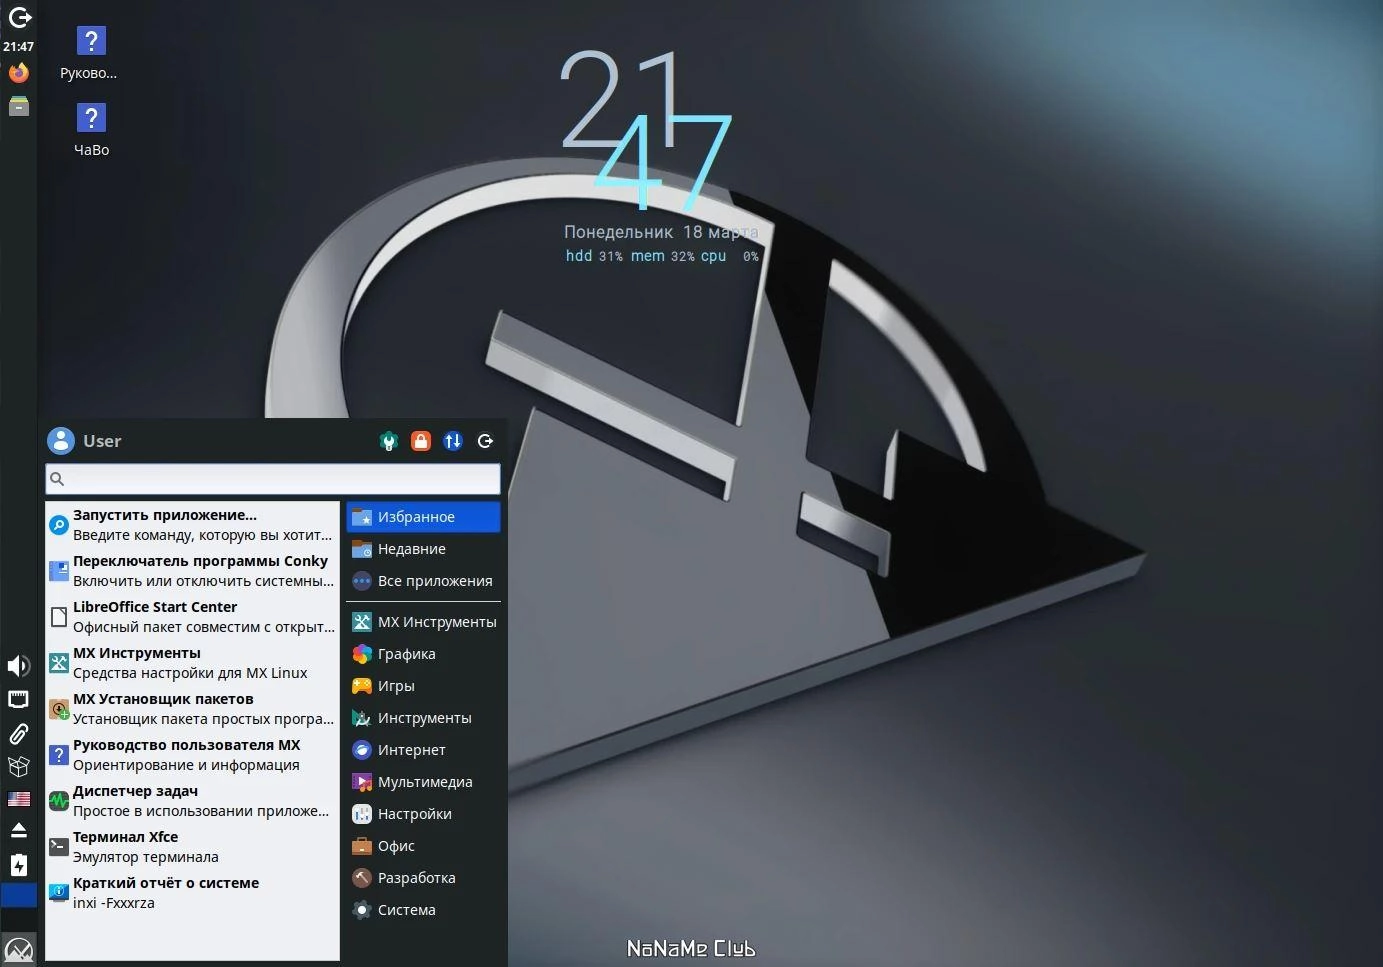1383x967 pixels.
Task: Select the Система category
Action: tap(423, 910)
